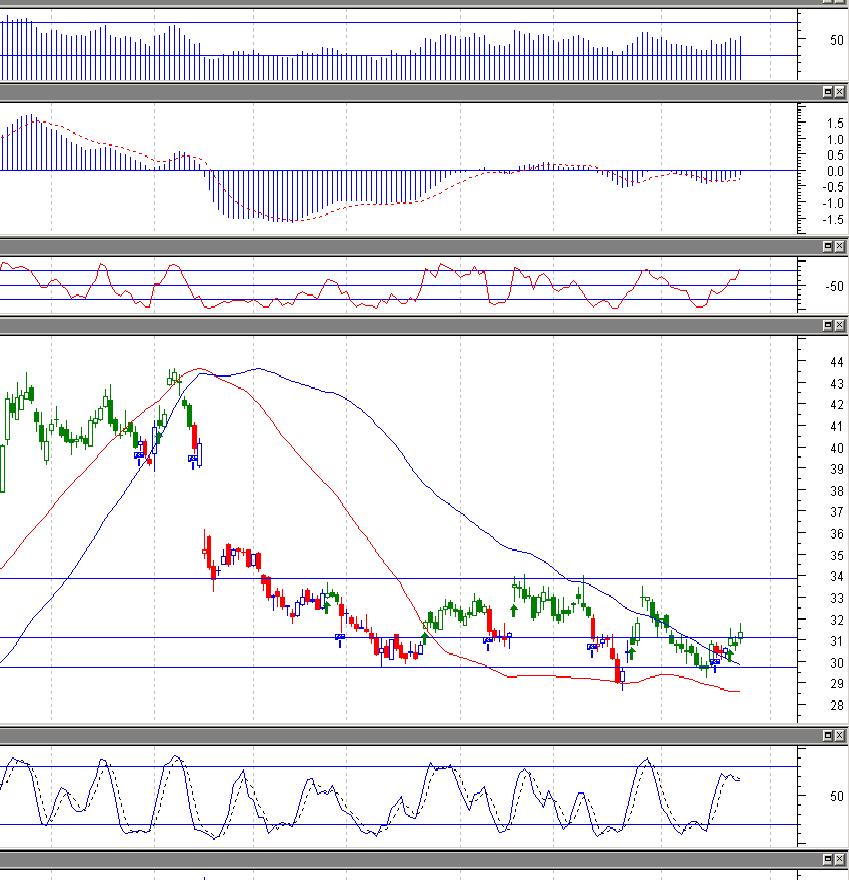The width and height of the screenshot is (849, 880).
Task: Click the 32 price axis label
Action: [x=837, y=620]
